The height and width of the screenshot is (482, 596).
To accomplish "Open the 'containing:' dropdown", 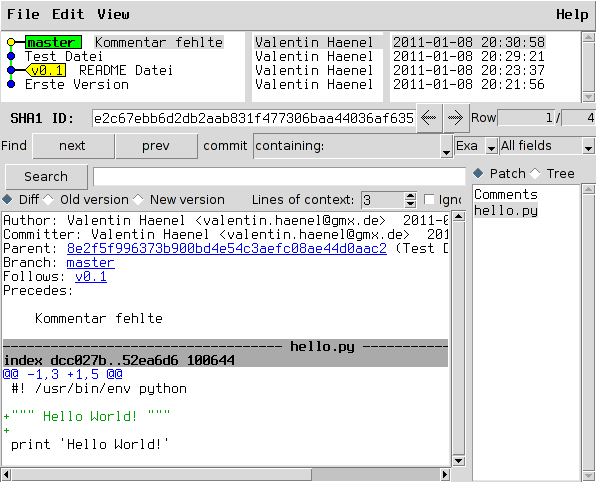I will coord(446,152).
